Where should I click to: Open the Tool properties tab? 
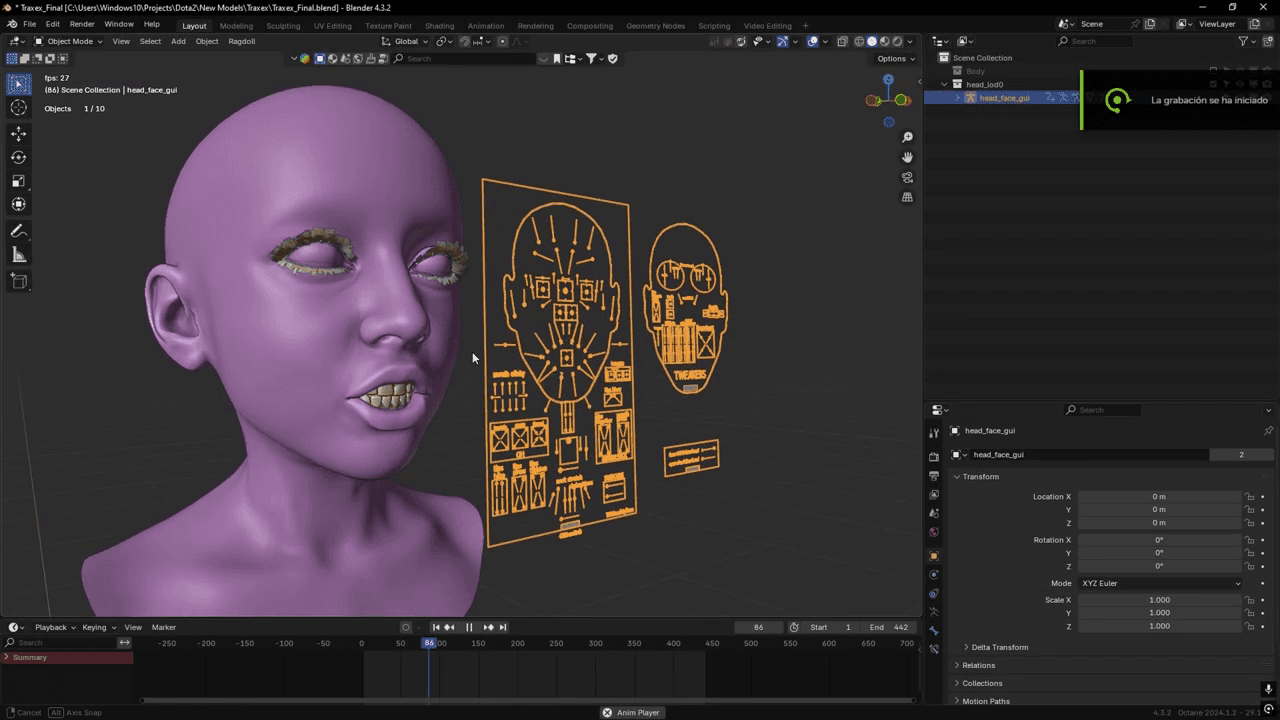point(934,433)
